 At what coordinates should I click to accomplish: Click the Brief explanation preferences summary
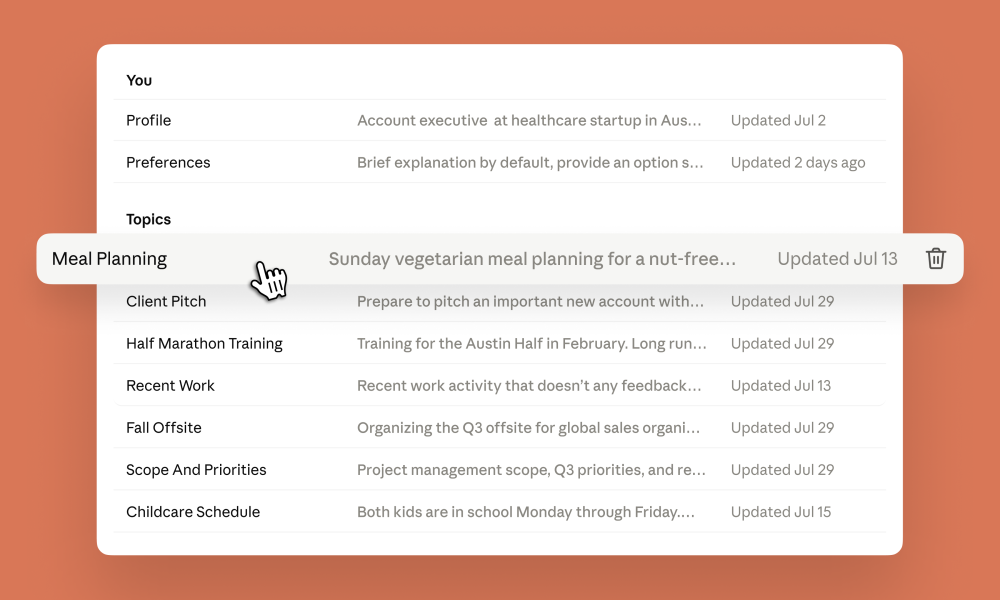[x=530, y=163]
